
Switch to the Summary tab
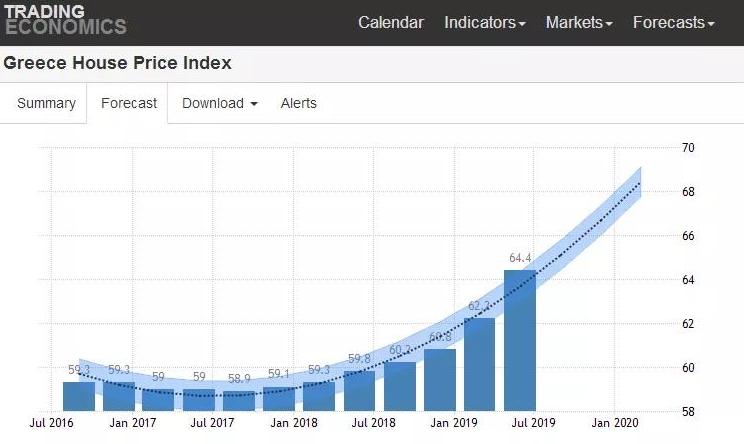[46, 103]
